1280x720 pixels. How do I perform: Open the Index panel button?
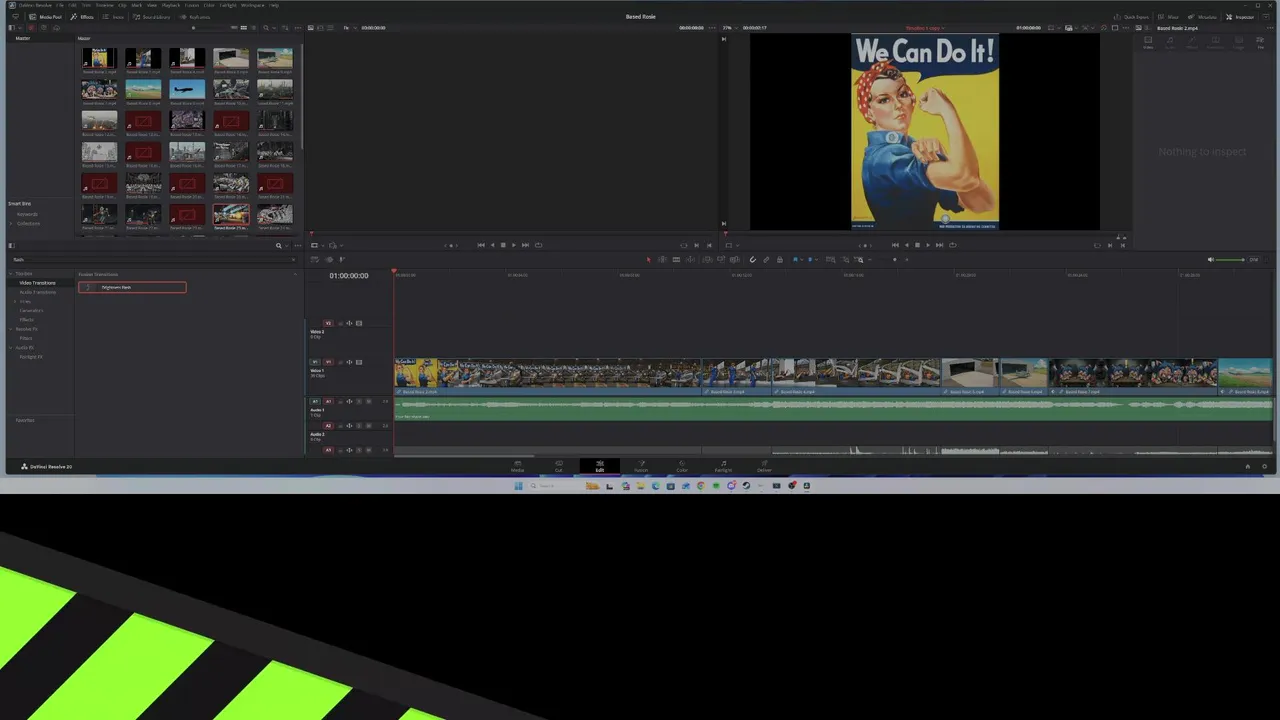coord(113,17)
